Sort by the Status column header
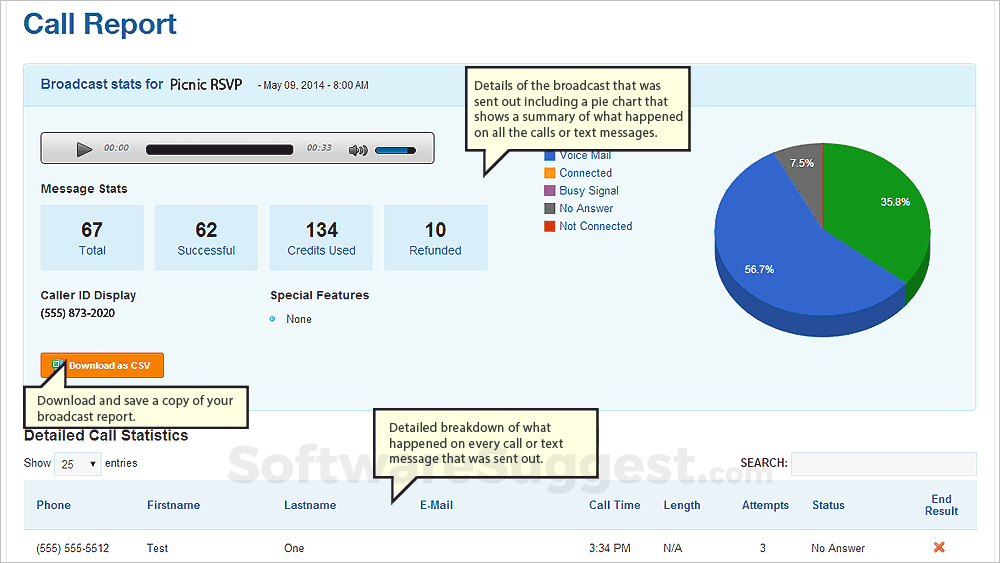This screenshot has height=563, width=1000. [828, 505]
